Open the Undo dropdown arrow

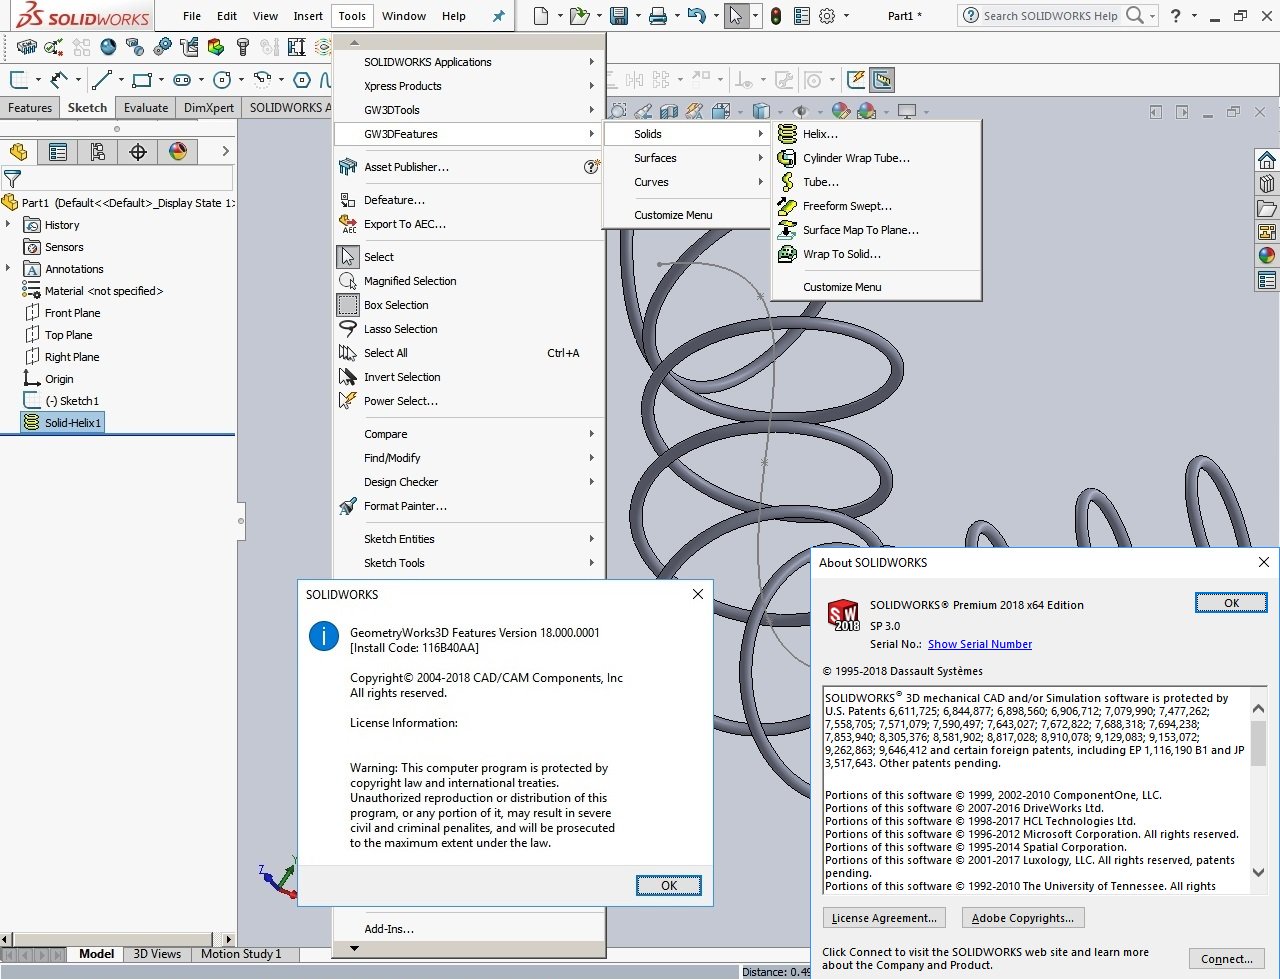point(715,16)
